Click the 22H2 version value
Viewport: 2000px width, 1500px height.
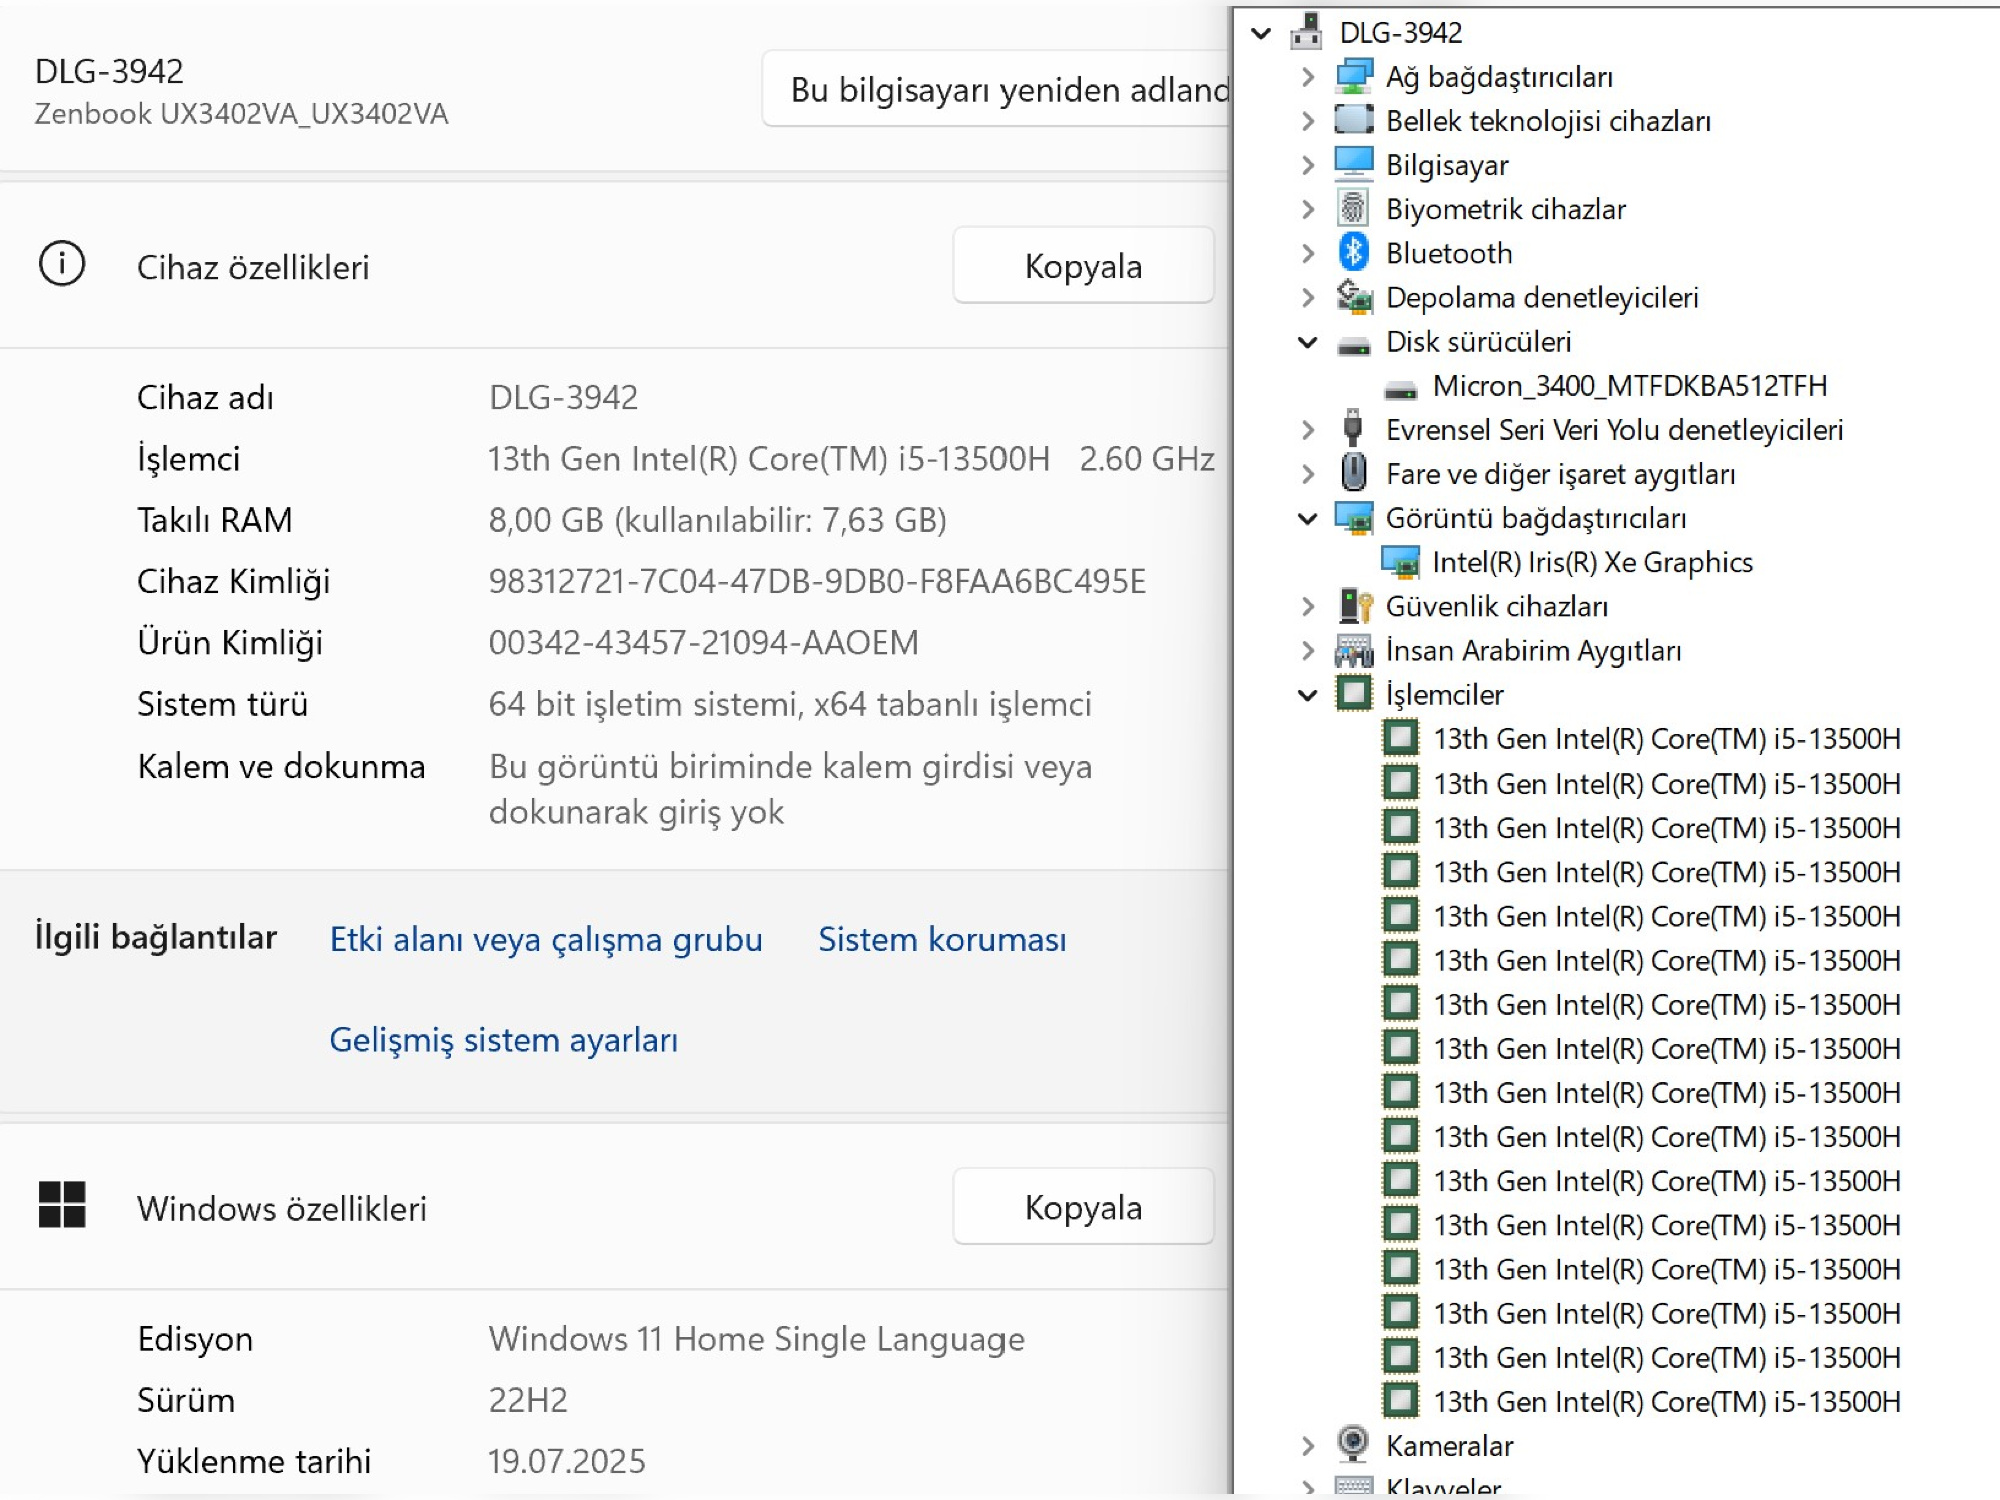527,1399
